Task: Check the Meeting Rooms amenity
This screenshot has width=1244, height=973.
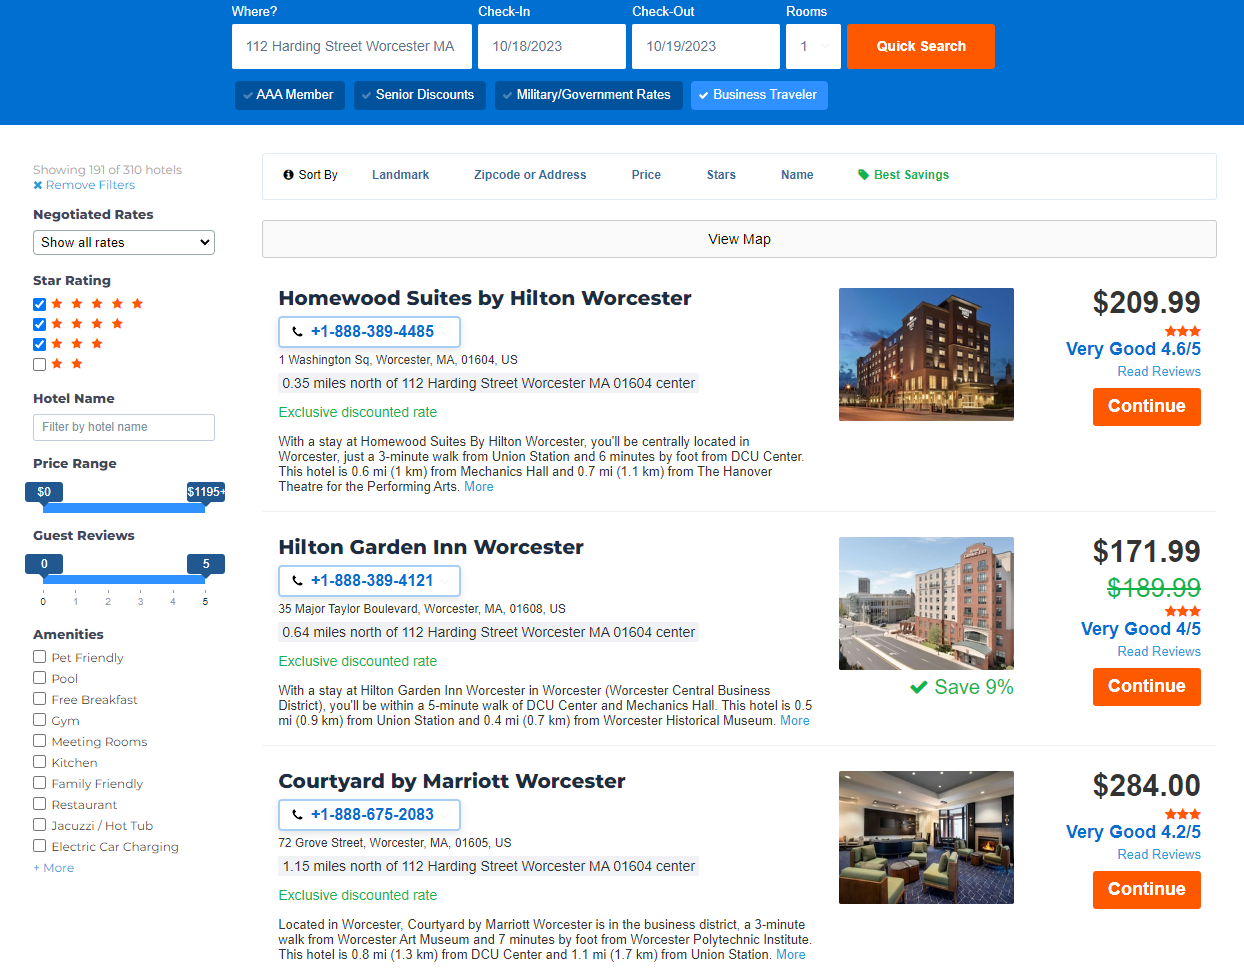Action: [x=40, y=741]
